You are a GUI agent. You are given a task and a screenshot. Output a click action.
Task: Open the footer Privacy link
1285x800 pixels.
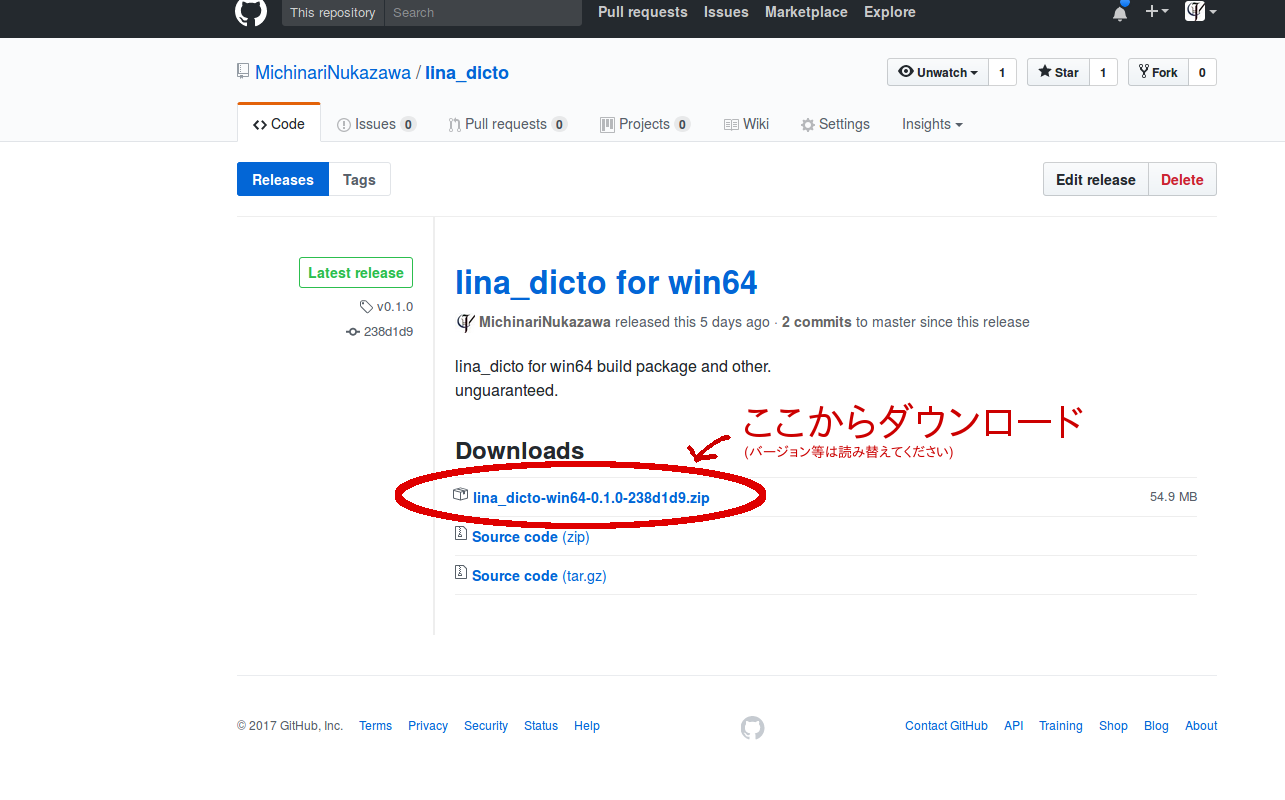[x=428, y=726]
